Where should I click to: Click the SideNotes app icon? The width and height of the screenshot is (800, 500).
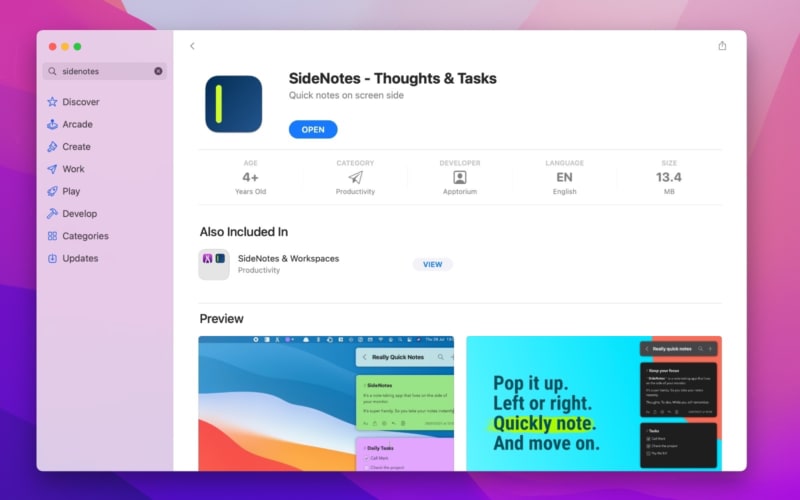[x=234, y=104]
